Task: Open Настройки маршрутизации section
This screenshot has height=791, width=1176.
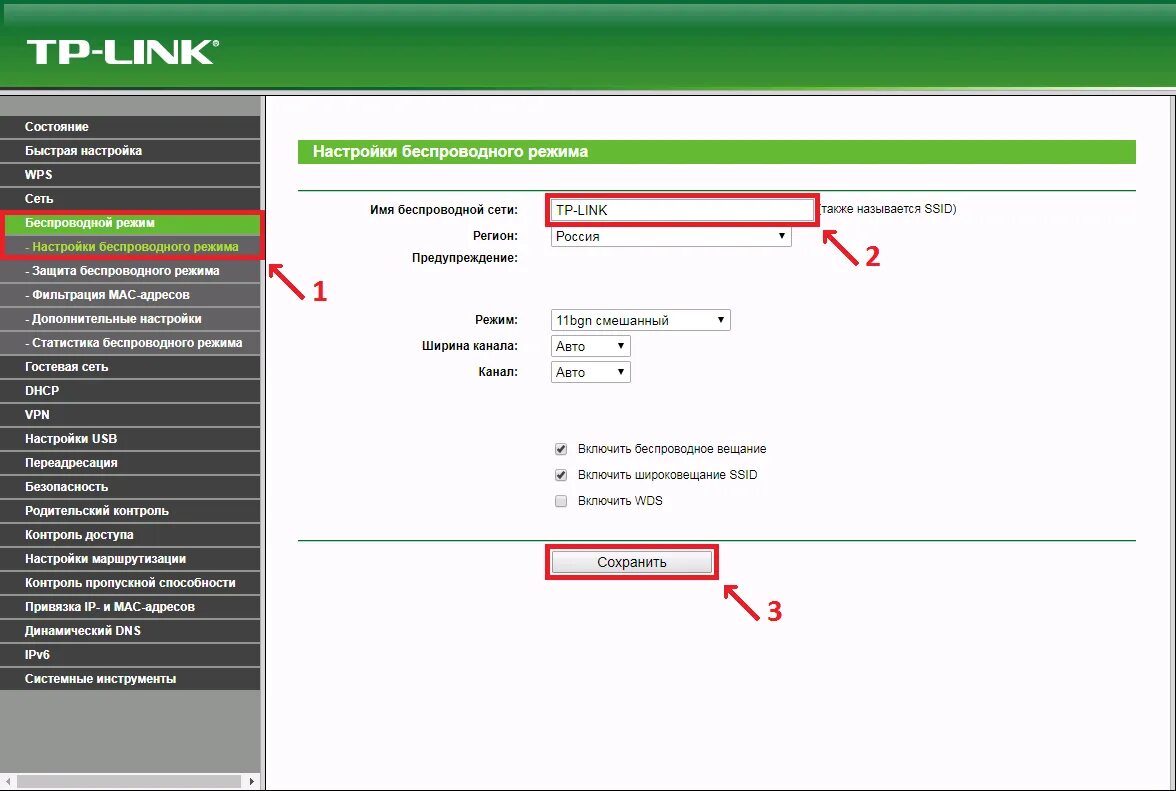Action: click(130, 559)
